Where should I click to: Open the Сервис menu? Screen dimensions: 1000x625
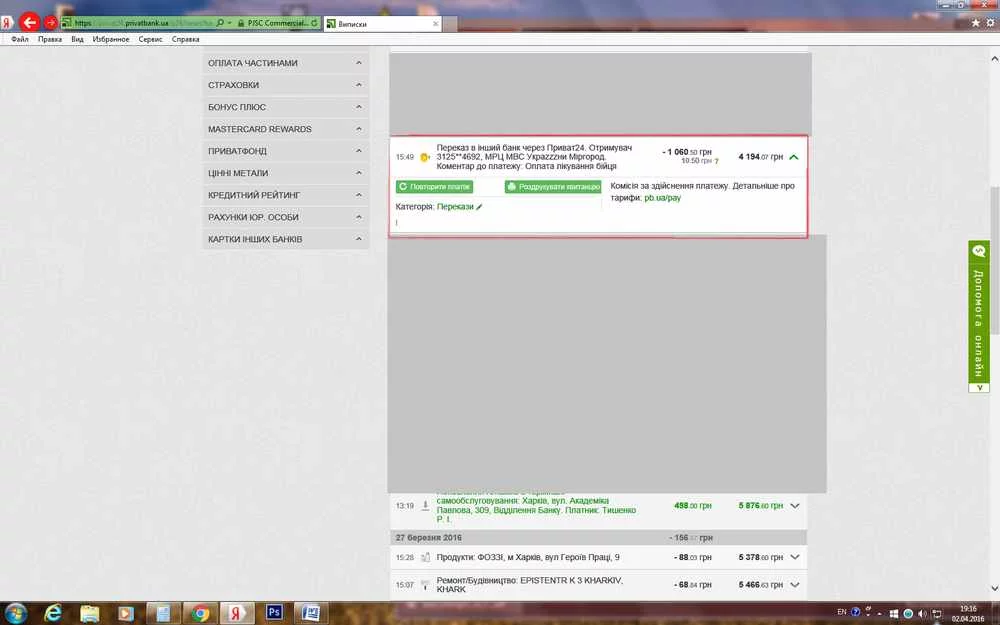(x=151, y=40)
